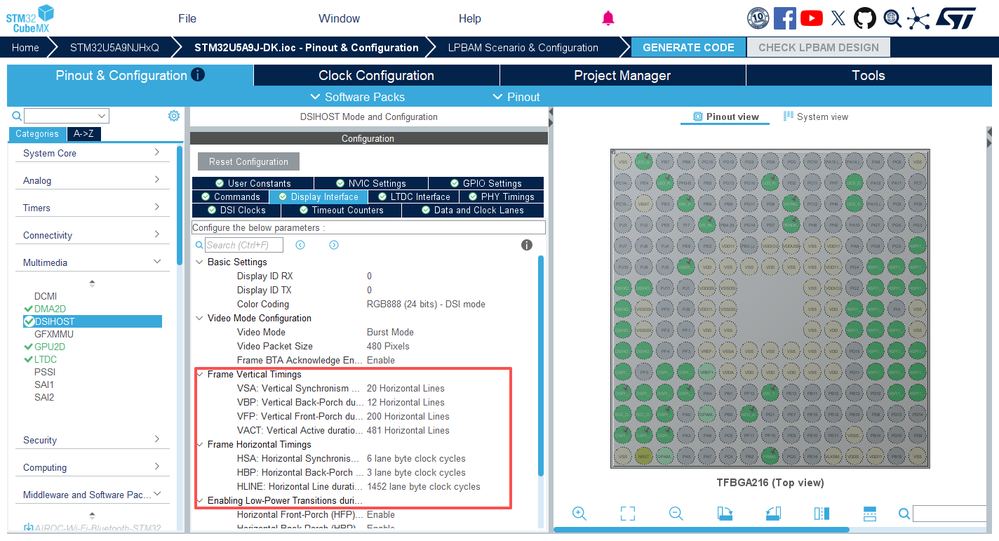Open the Help menu
999x541 pixels.
coord(470,18)
